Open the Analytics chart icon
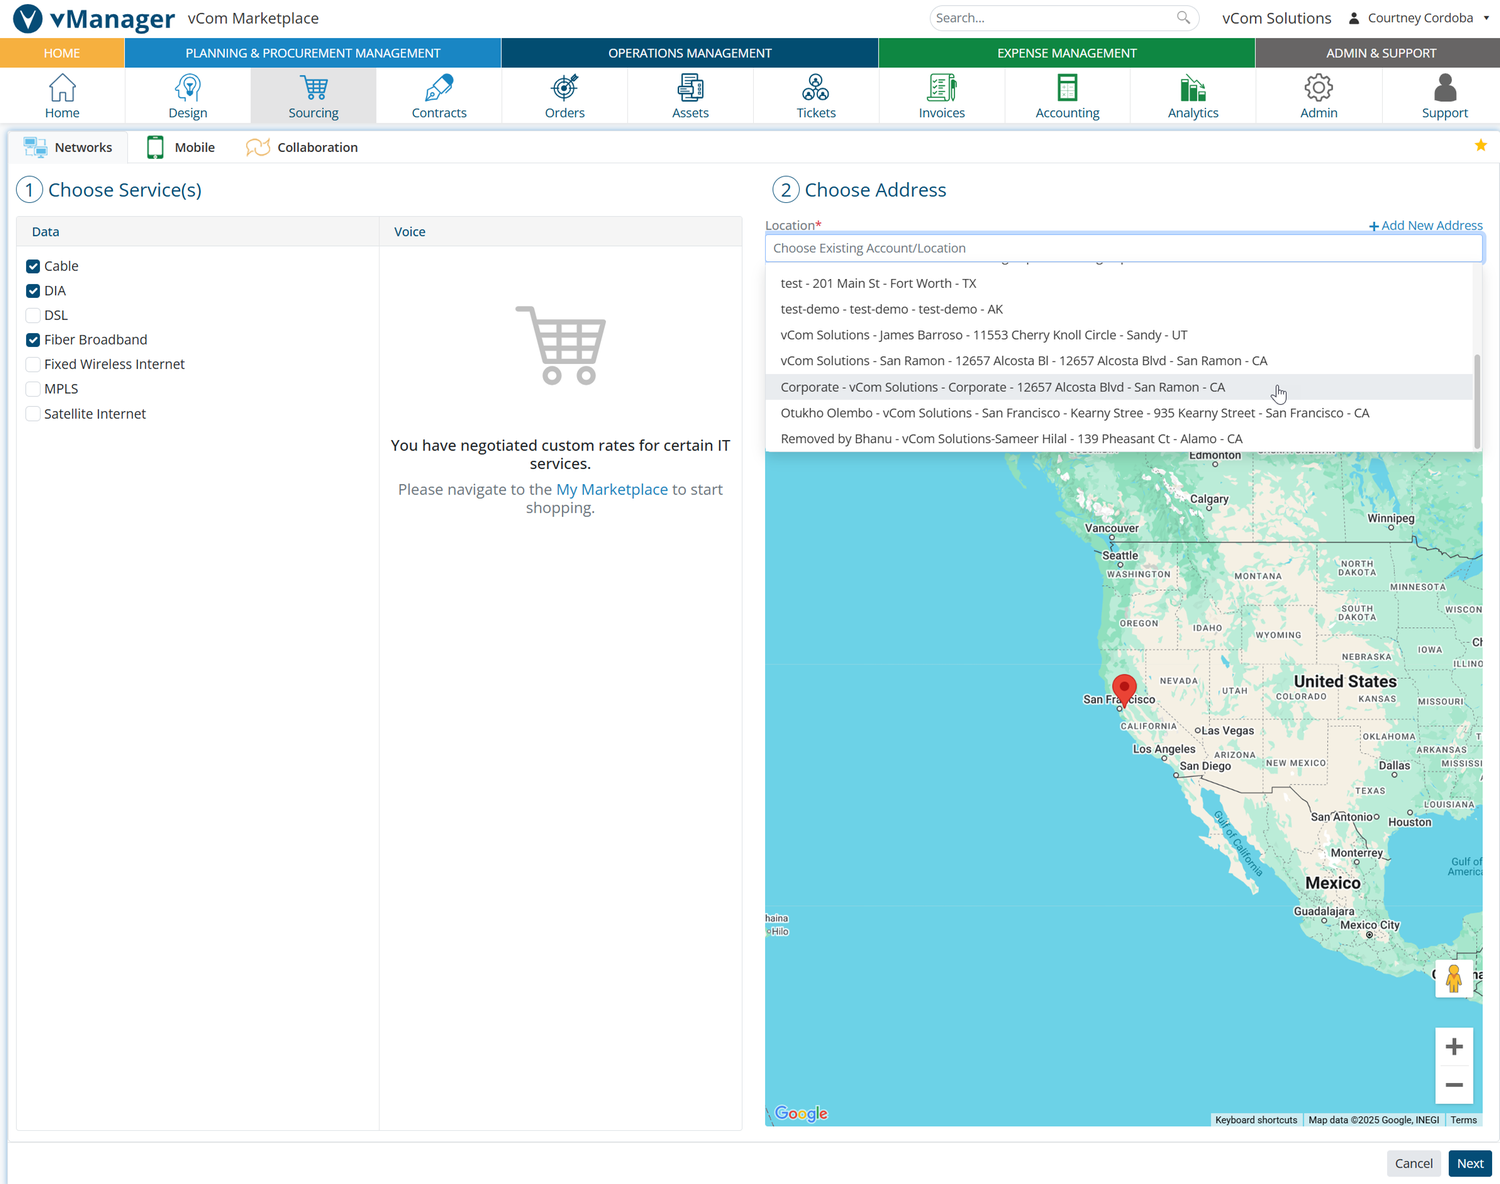The width and height of the screenshot is (1500, 1184). tap(1193, 88)
